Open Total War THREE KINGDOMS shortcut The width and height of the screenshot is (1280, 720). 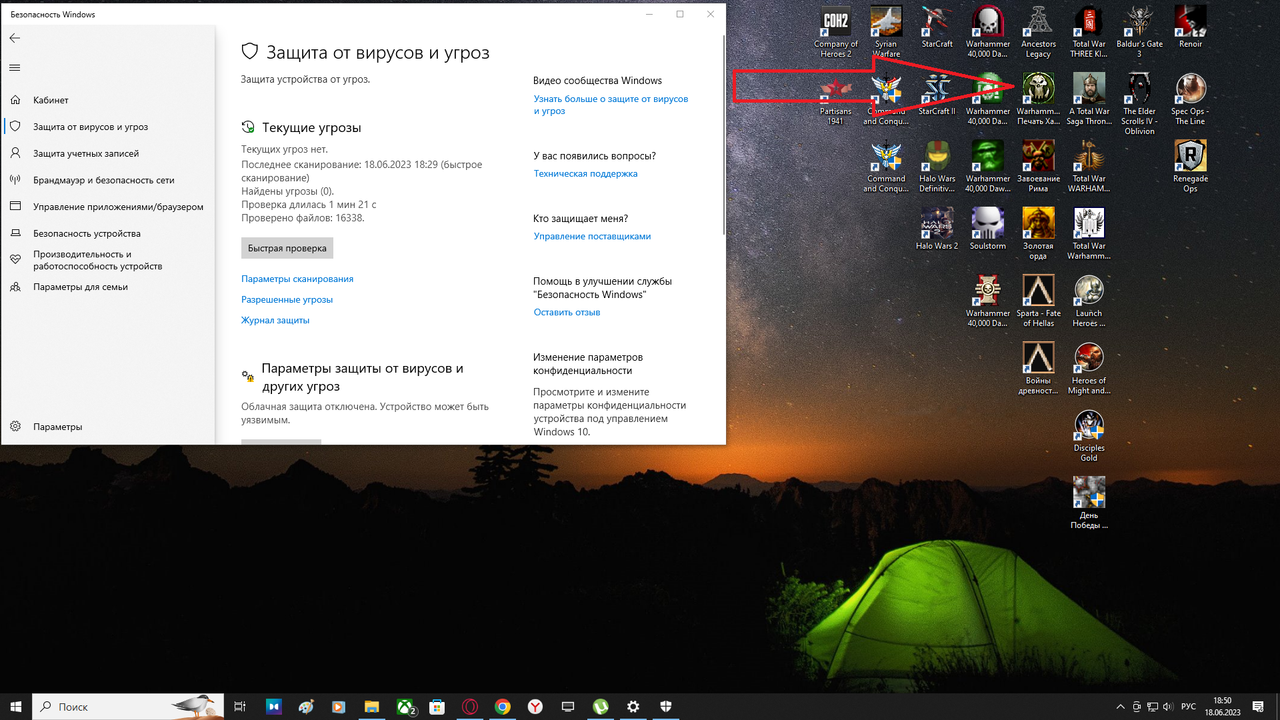coord(1088,32)
